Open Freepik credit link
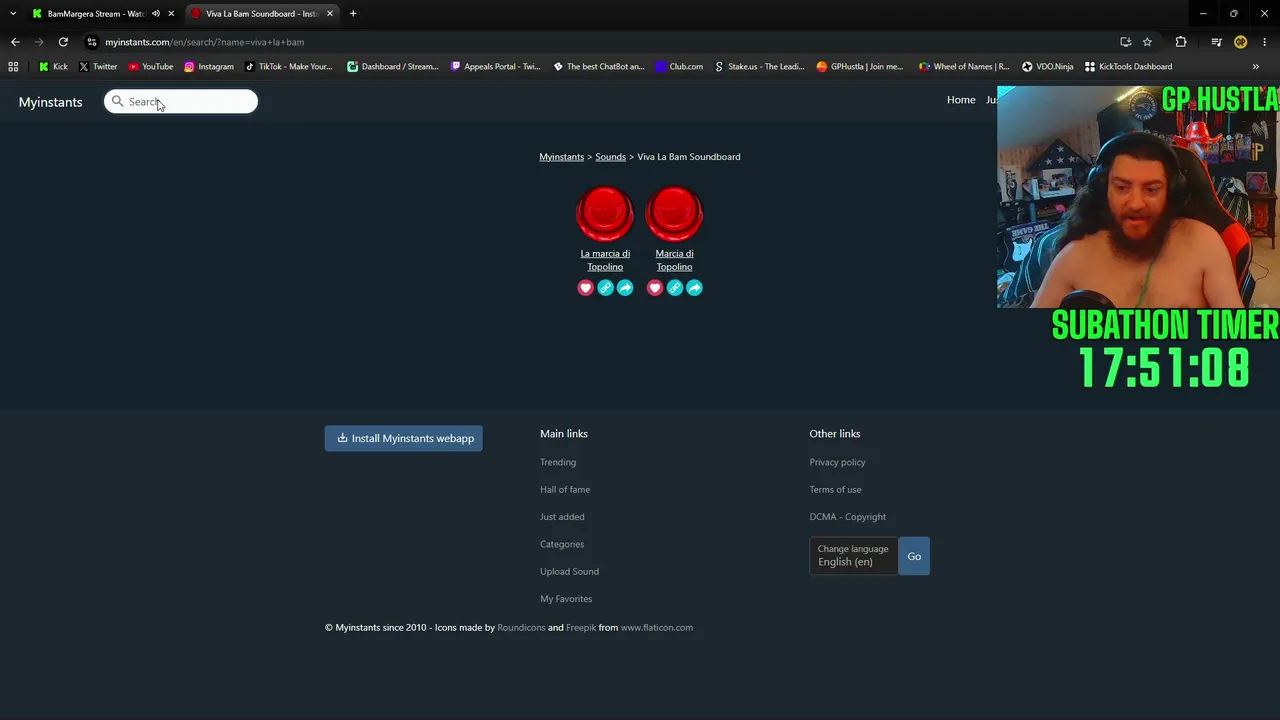 (x=581, y=628)
